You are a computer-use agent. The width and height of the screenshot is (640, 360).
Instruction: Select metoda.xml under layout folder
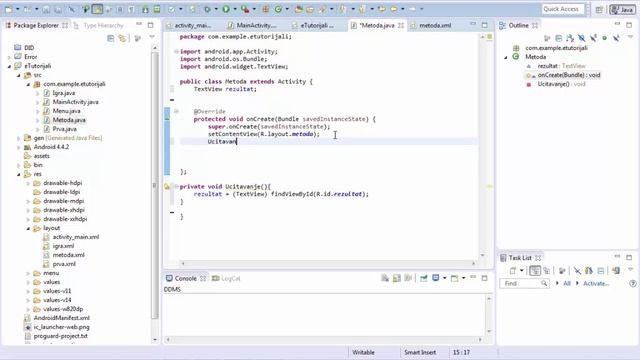point(69,255)
